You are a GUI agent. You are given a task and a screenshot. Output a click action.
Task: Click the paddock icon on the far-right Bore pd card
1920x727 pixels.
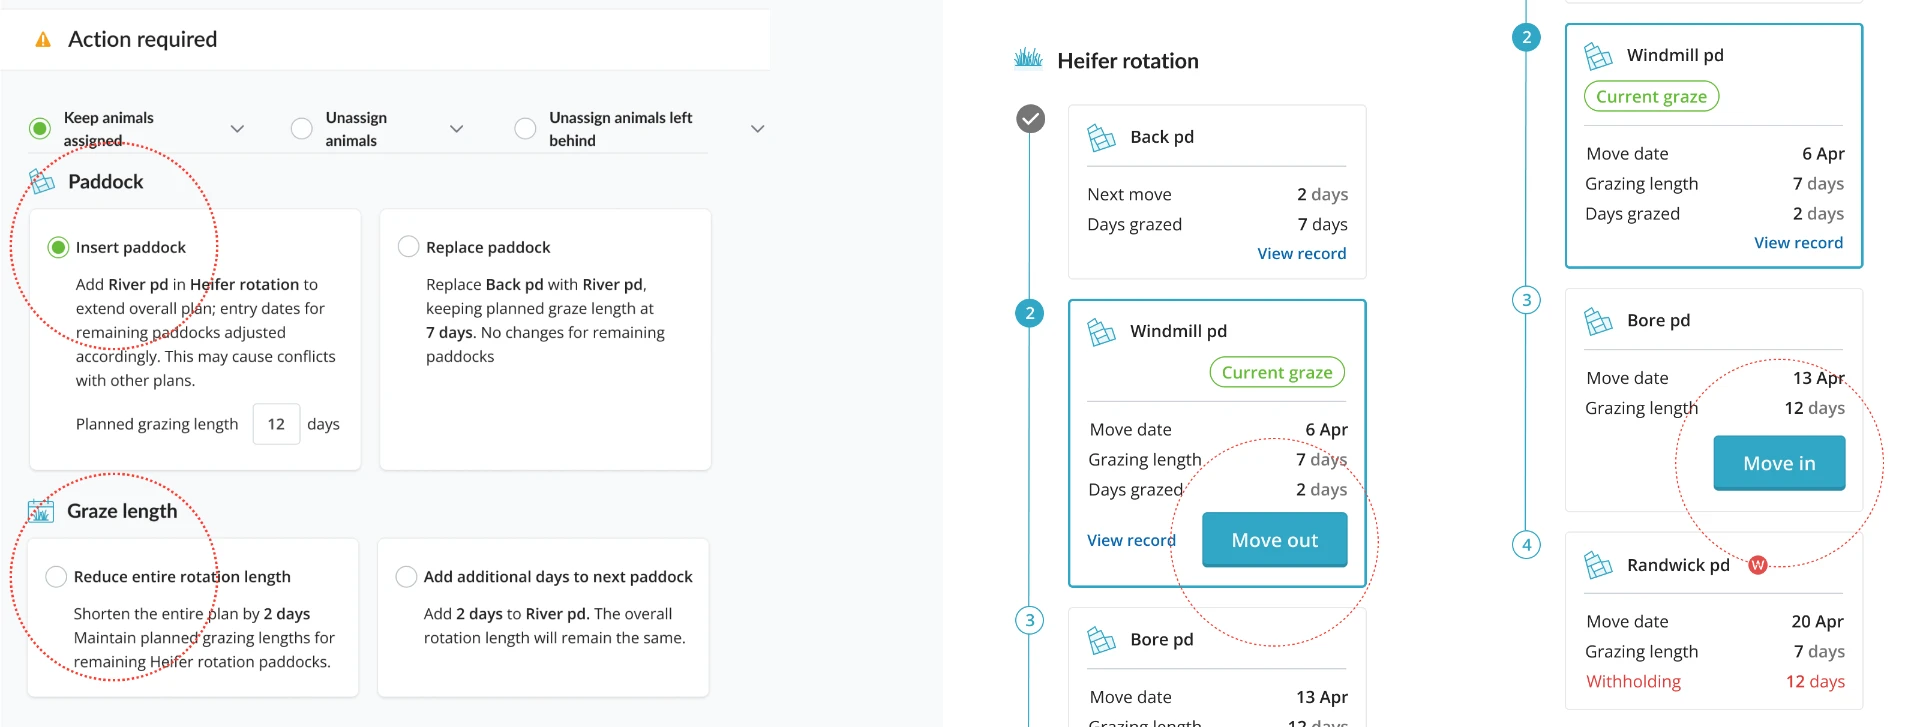click(x=1598, y=321)
